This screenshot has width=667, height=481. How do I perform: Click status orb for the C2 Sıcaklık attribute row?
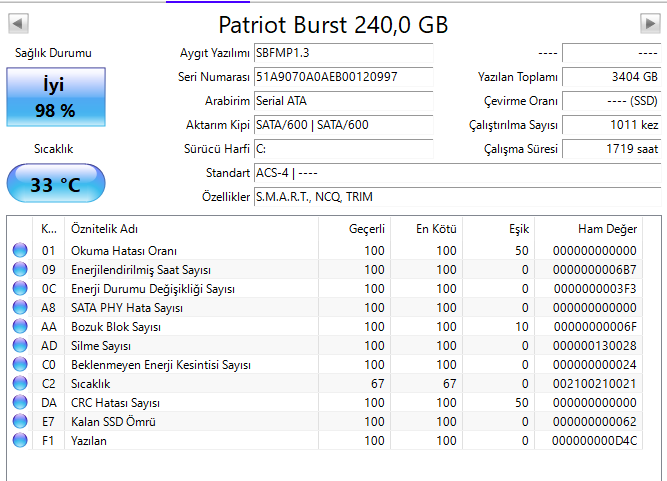click(x=20, y=383)
